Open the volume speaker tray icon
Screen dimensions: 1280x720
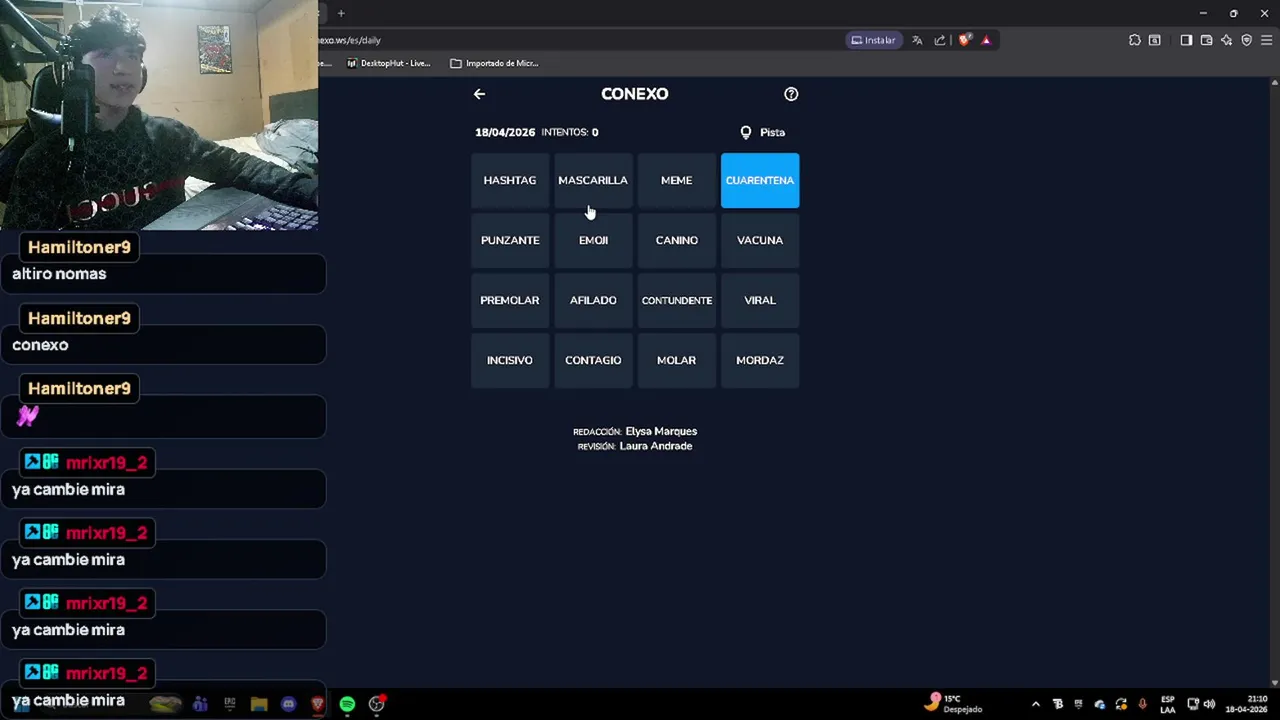(x=1209, y=704)
